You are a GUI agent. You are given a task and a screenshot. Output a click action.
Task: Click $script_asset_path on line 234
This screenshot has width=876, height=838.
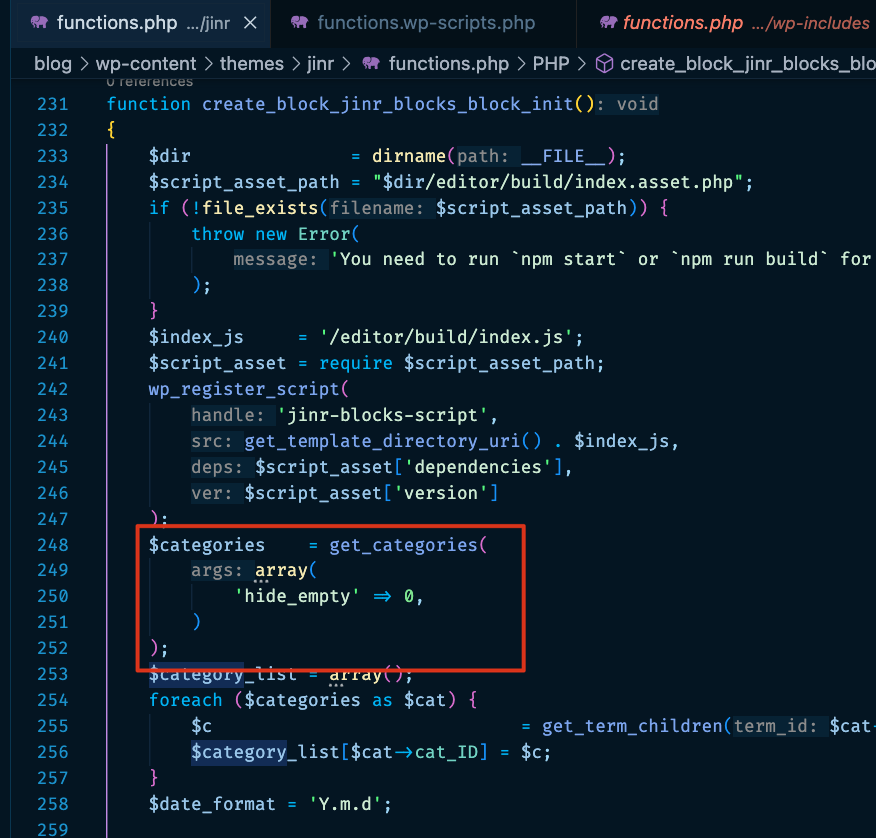point(244,182)
